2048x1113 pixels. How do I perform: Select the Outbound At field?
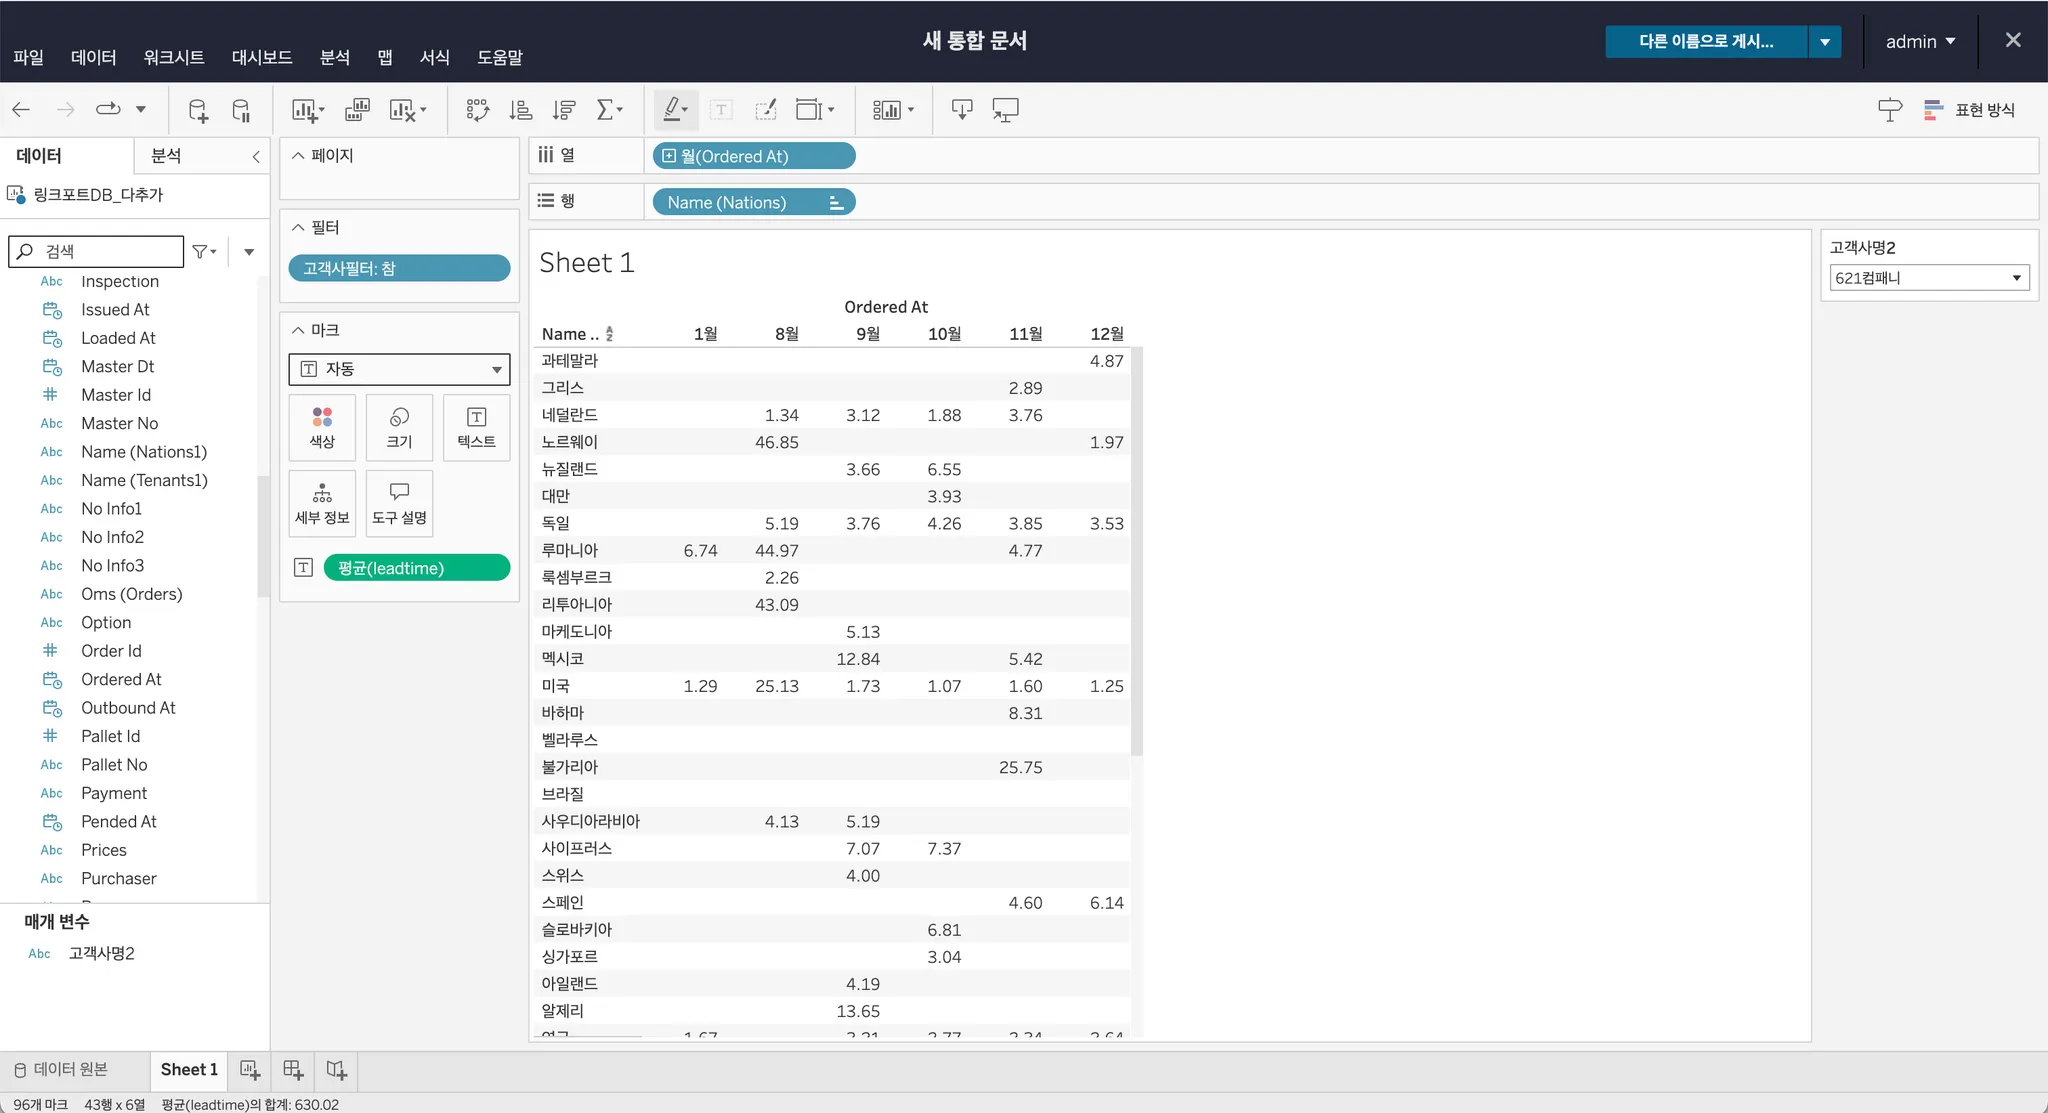[128, 708]
